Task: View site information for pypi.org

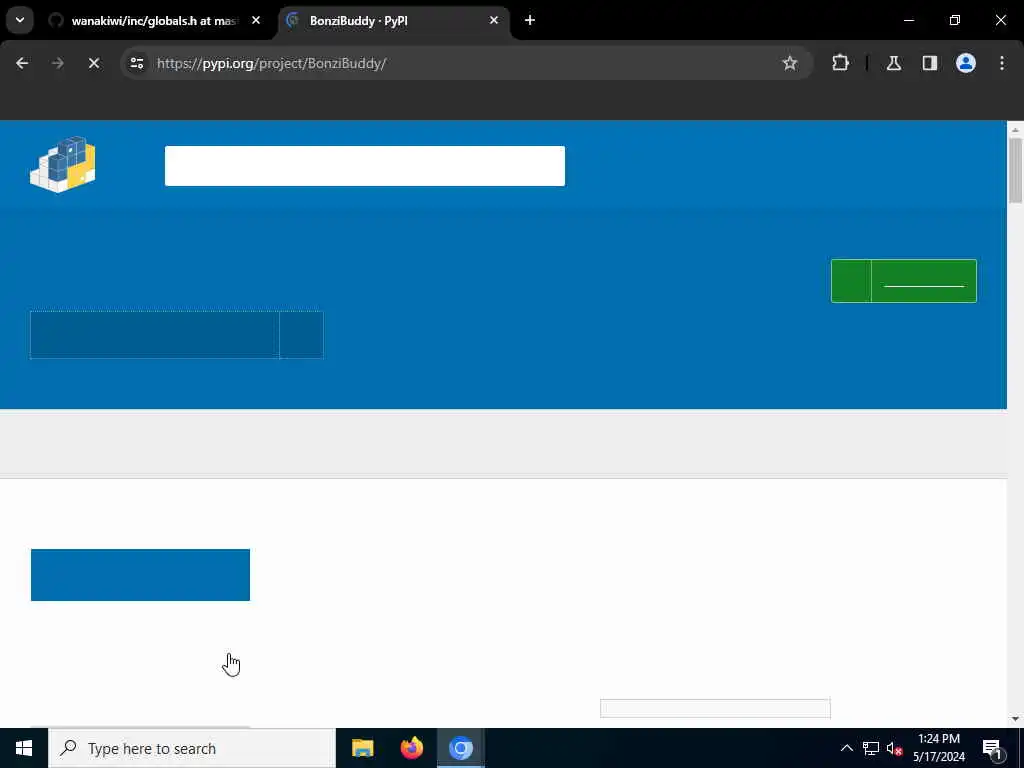Action: [136, 63]
